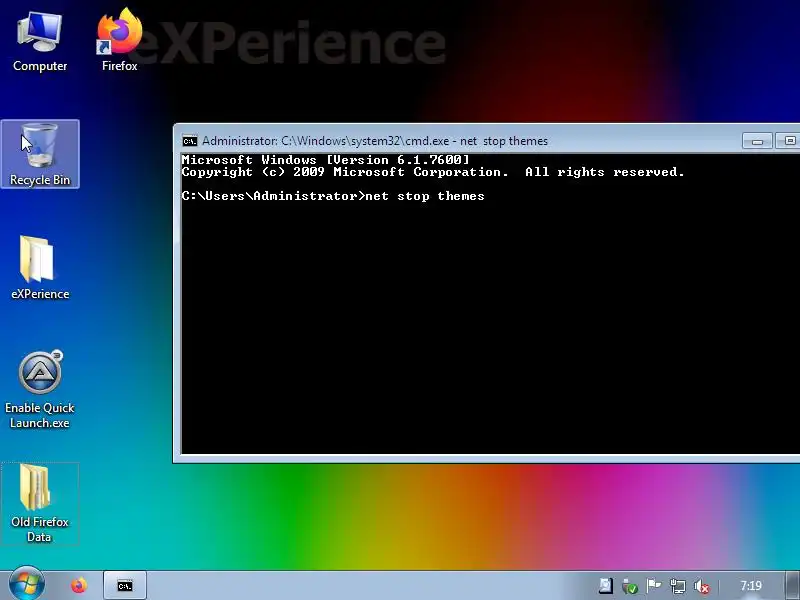Click the cmd.exe window title text
The height and width of the screenshot is (600, 800).
tap(375, 141)
